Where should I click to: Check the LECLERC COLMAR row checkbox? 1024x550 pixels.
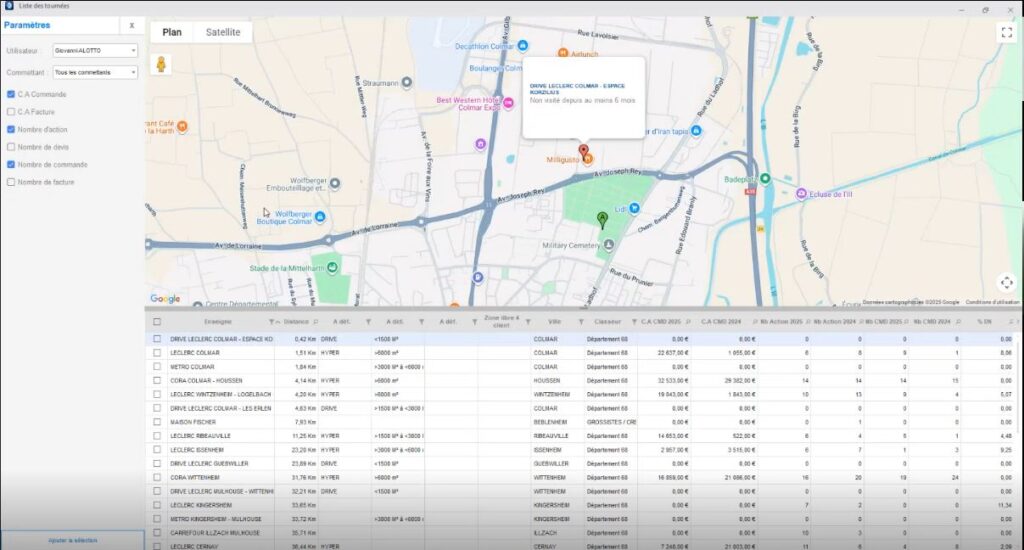point(156,353)
